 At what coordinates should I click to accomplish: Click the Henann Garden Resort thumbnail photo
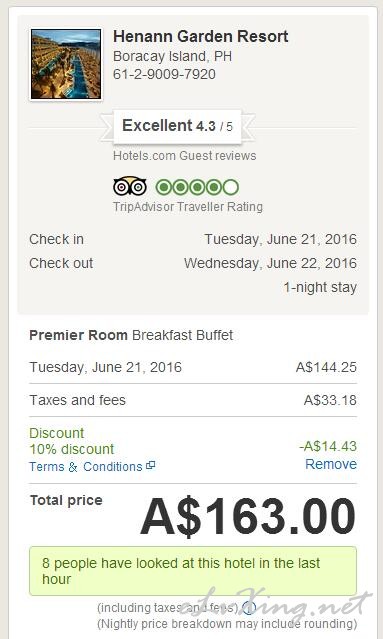coord(66,64)
